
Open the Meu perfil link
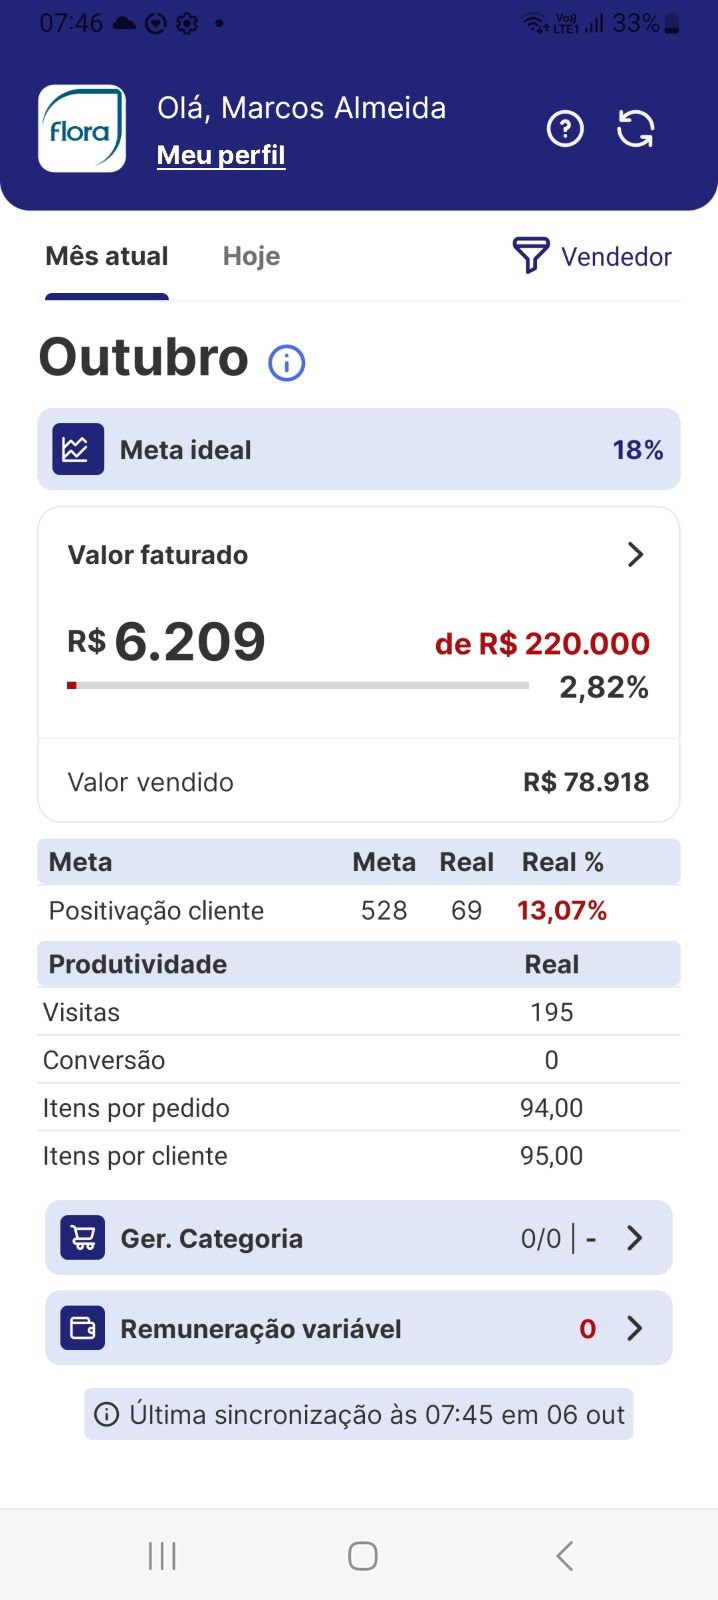[x=221, y=155]
